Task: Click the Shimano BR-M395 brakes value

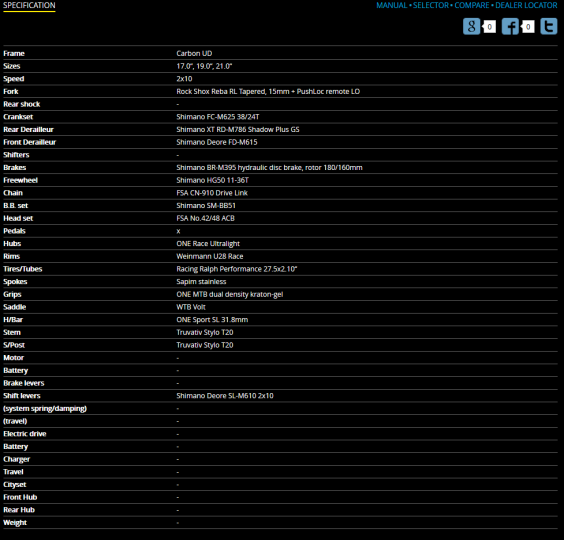Action: point(269,167)
